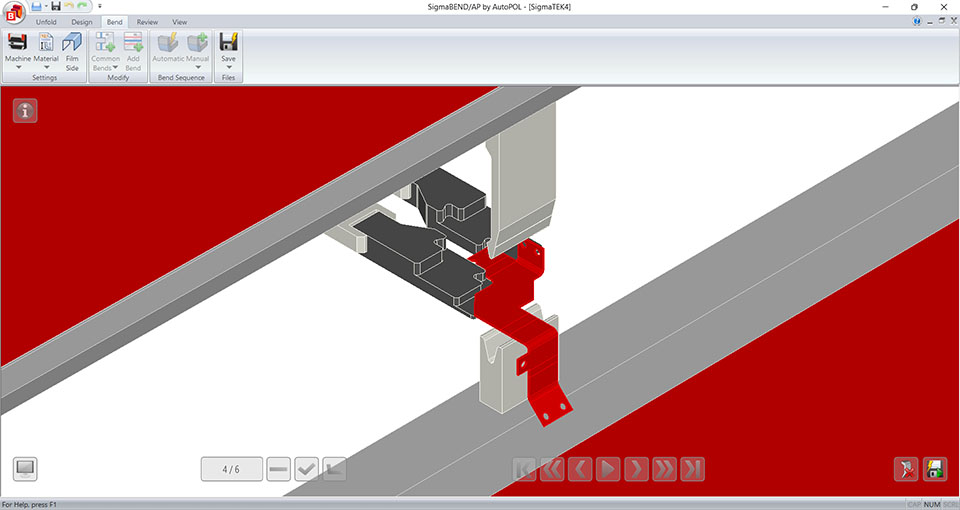Viewport: 960px width, 510px height.
Task: Skip to the last bend step
Action: click(x=692, y=469)
